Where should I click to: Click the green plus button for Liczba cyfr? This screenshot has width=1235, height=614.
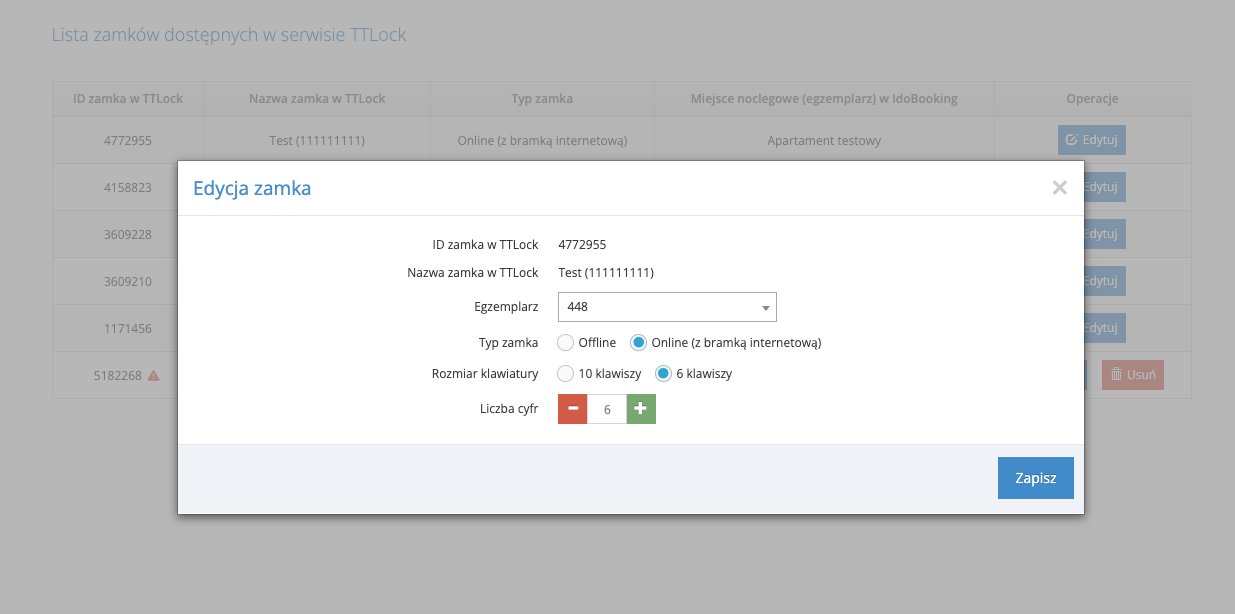641,409
